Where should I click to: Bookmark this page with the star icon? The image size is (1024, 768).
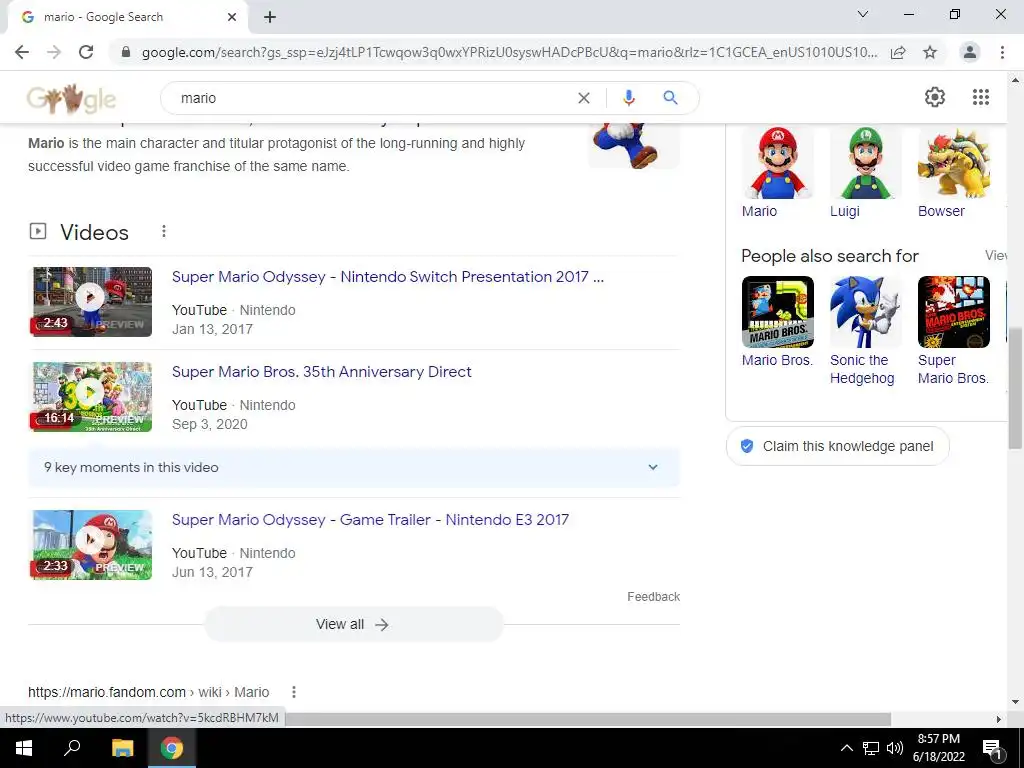(x=930, y=52)
